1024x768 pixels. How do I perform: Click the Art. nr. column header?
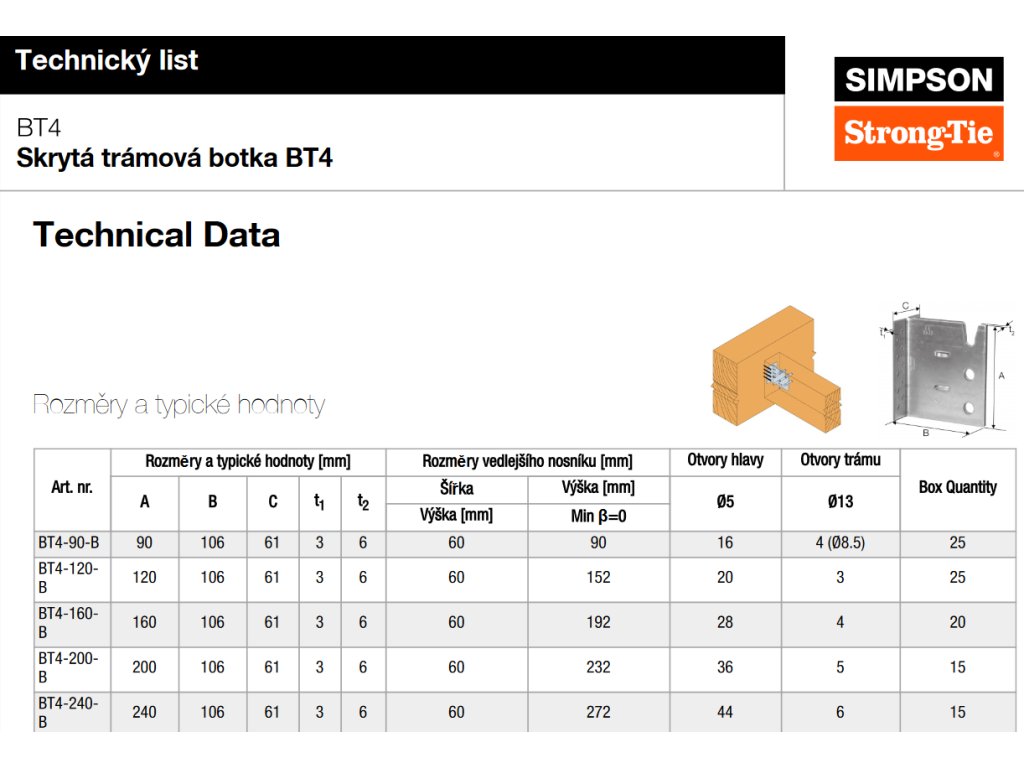click(x=72, y=488)
